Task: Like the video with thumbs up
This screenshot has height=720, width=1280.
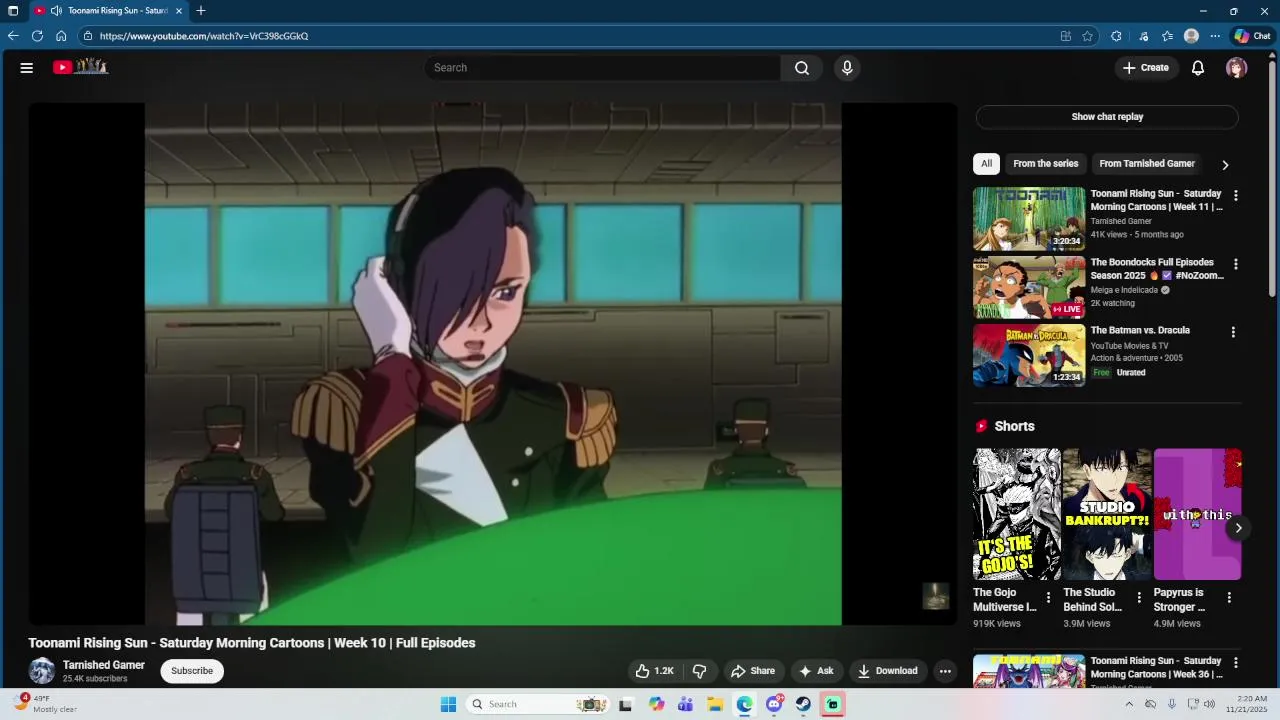Action: tap(654, 671)
